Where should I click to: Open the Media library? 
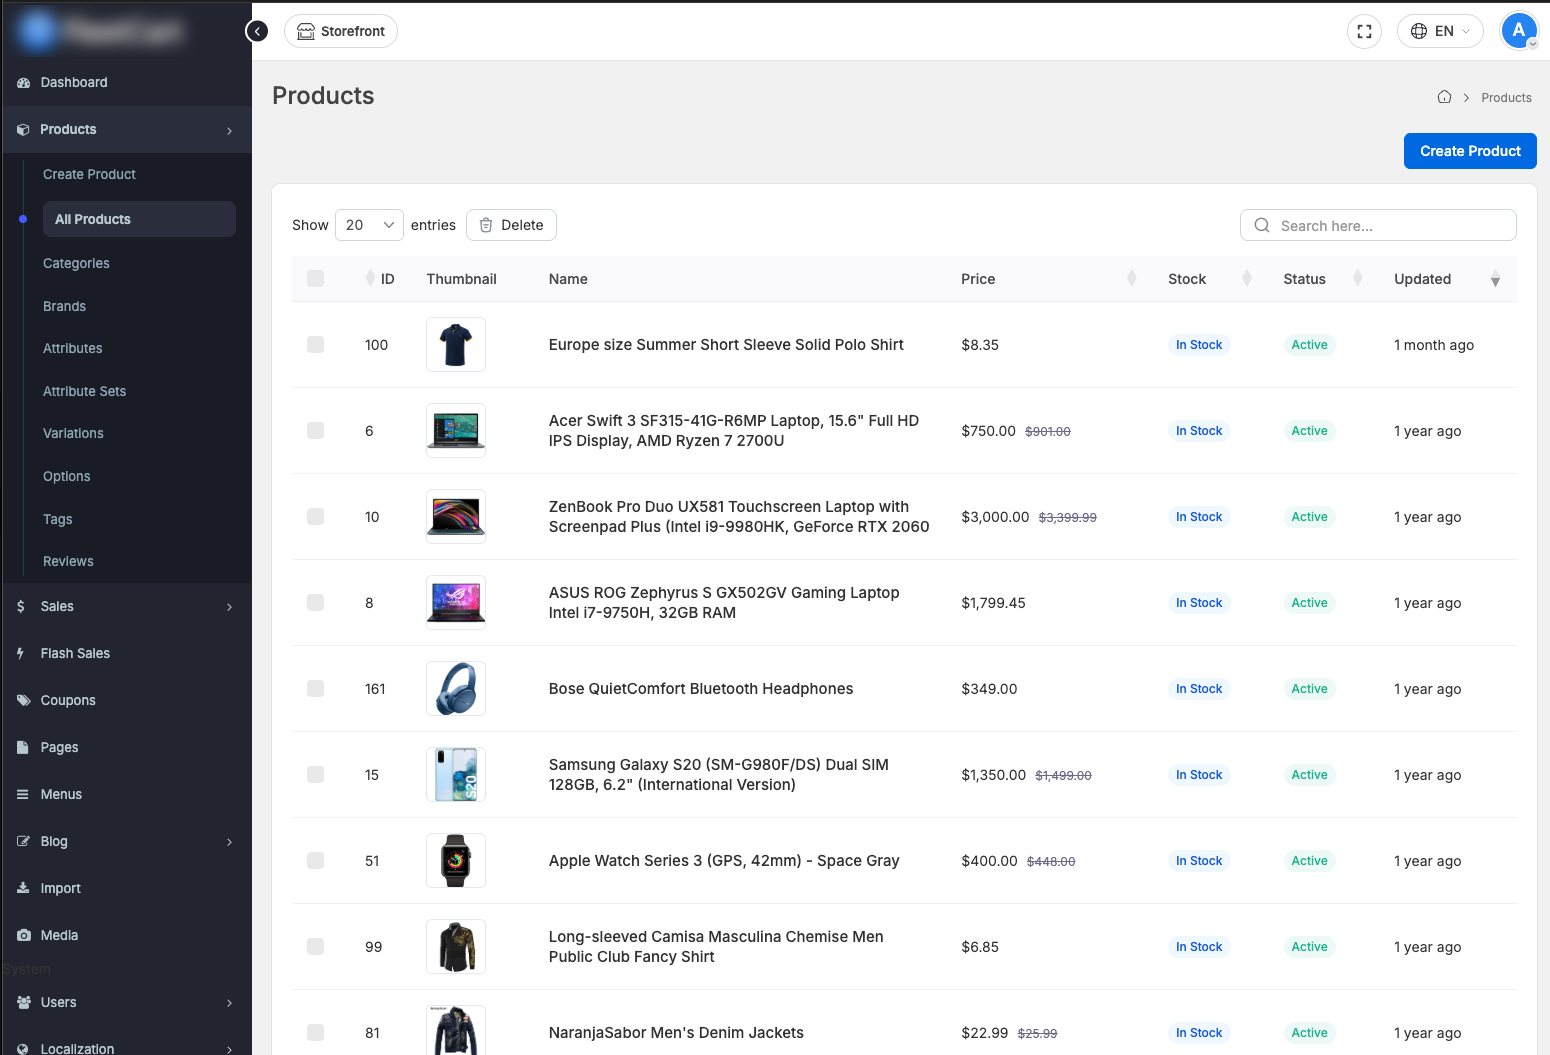pyautogui.click(x=59, y=935)
